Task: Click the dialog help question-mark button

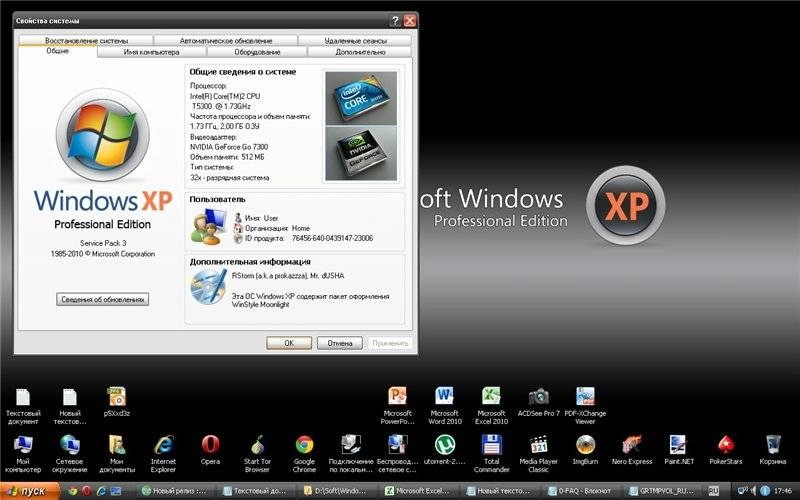Action: [x=395, y=20]
